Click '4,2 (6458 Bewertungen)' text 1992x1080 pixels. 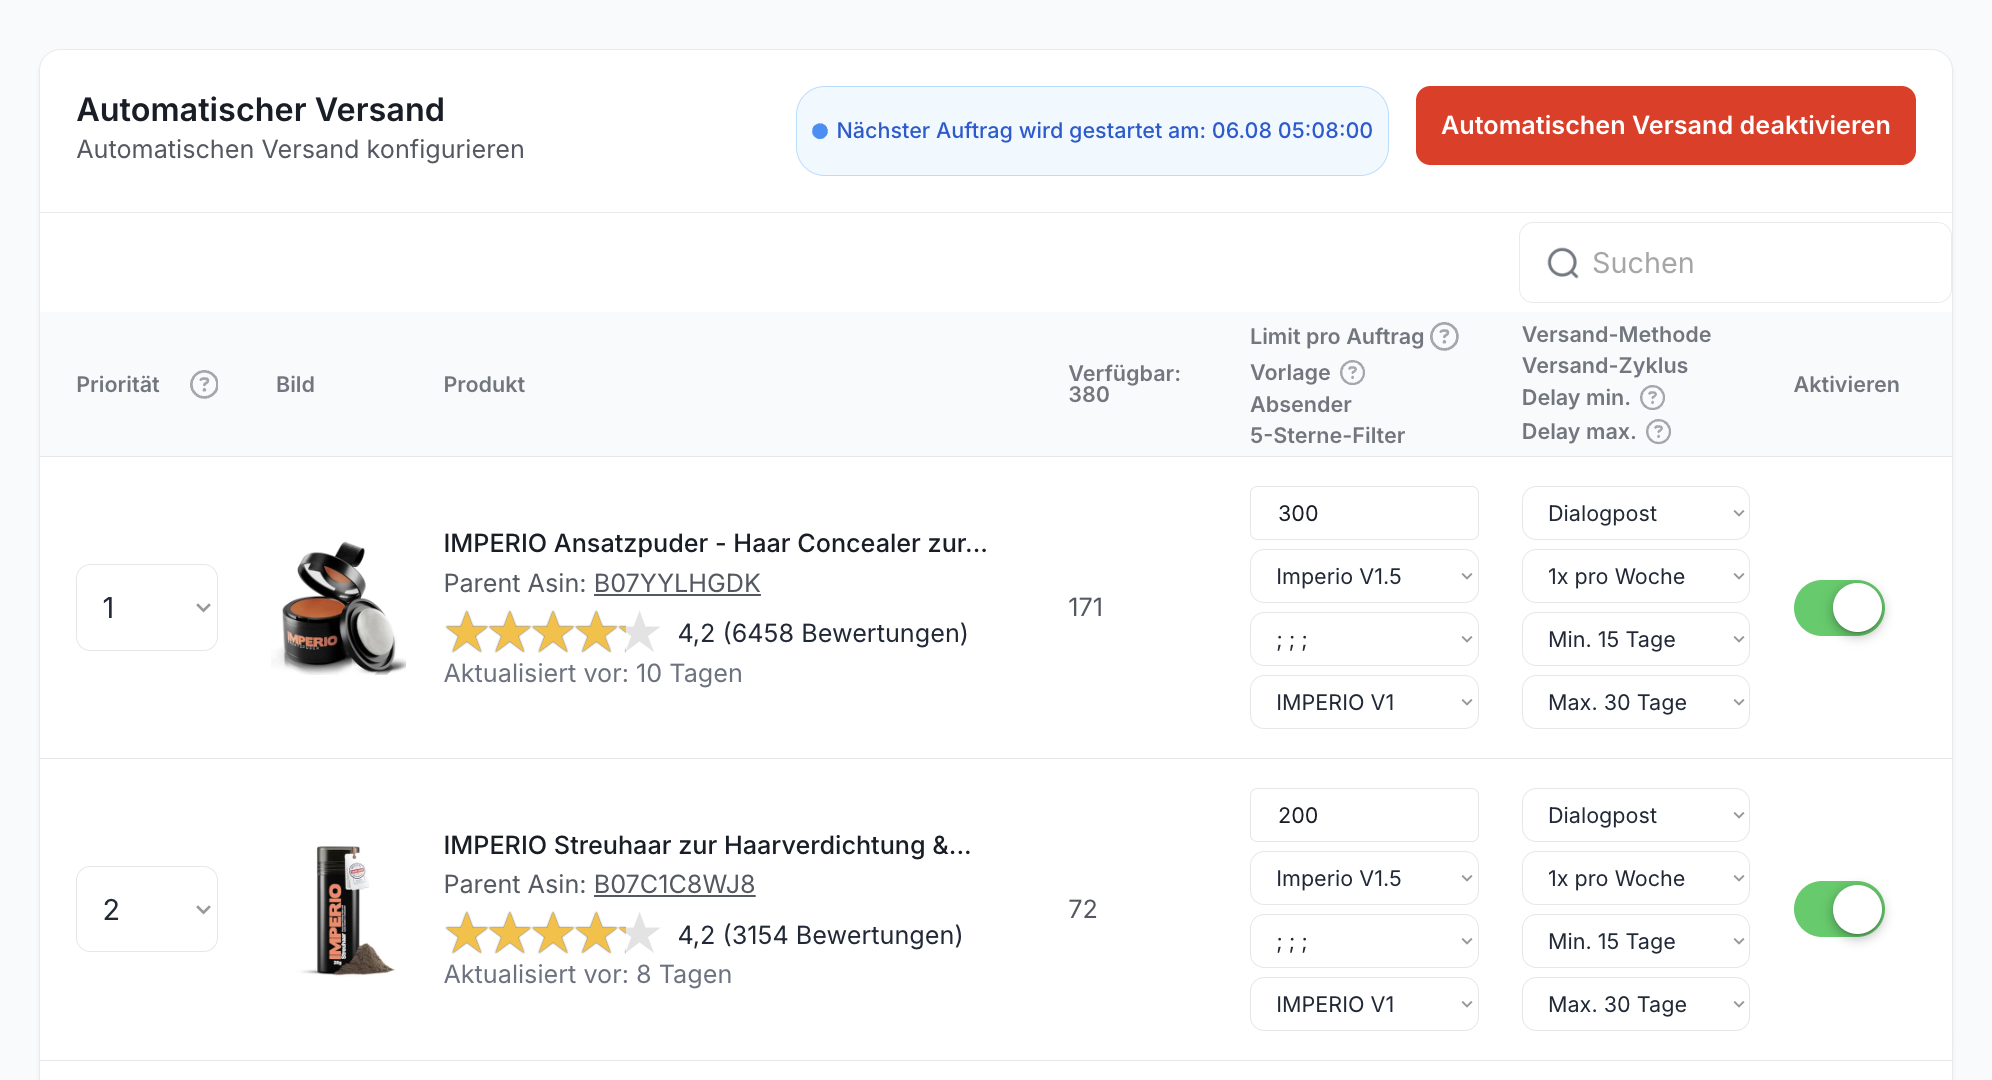(x=823, y=633)
